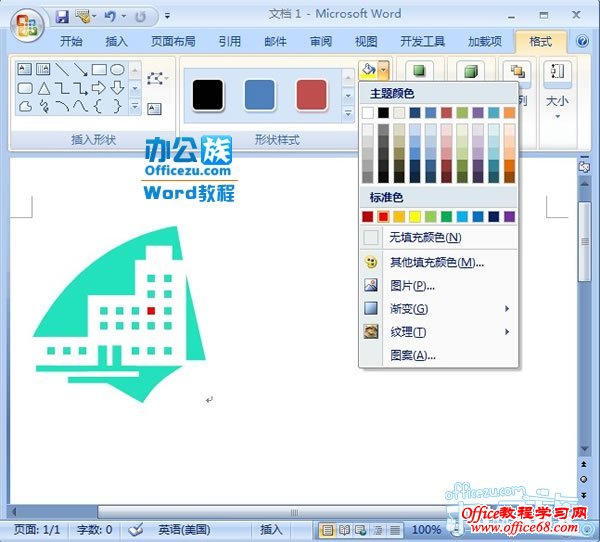600x542 pixels.
Task: Switch to Web Layout view
Action: coord(360,530)
